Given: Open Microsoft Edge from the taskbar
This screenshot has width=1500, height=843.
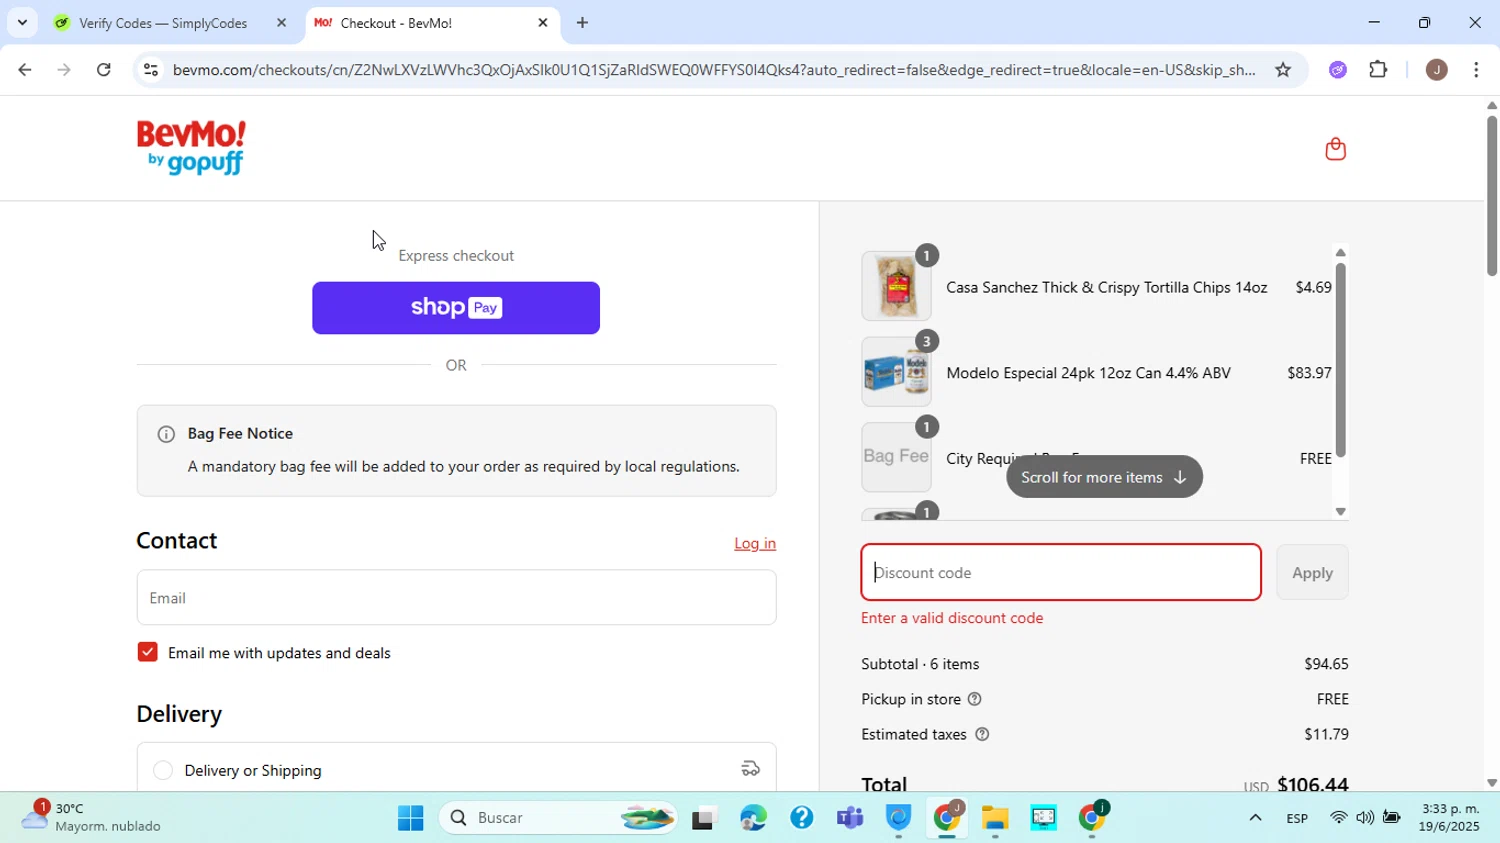Looking at the screenshot, I should pyautogui.click(x=753, y=818).
